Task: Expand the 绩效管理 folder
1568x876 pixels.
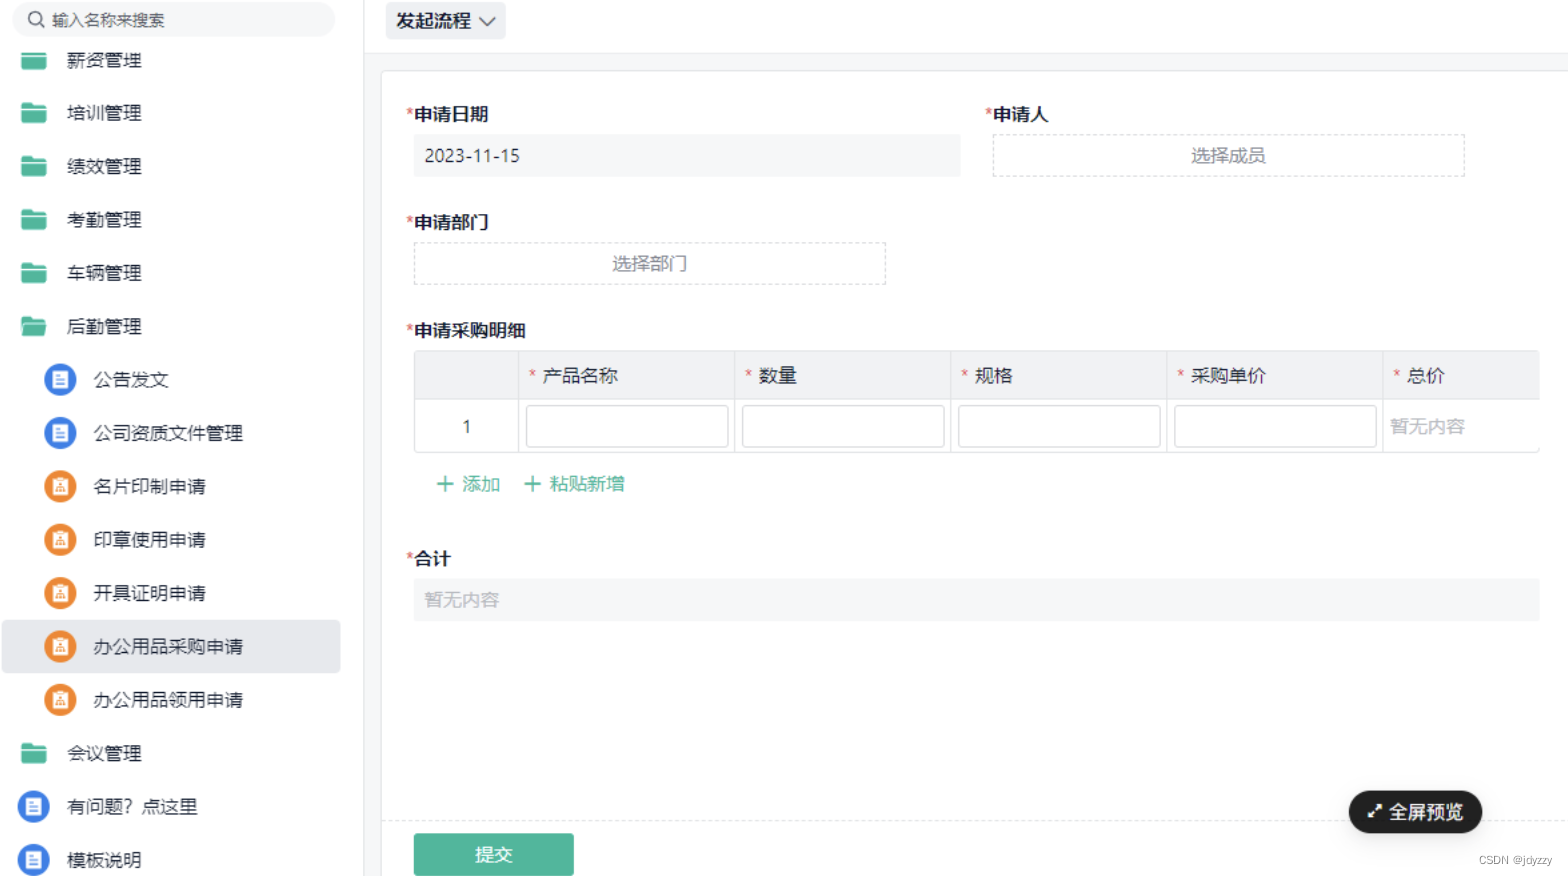Action: tap(104, 166)
